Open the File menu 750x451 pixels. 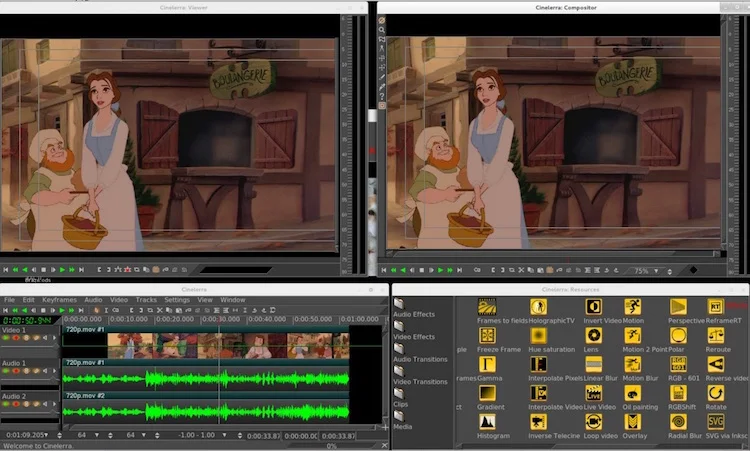coord(10,300)
